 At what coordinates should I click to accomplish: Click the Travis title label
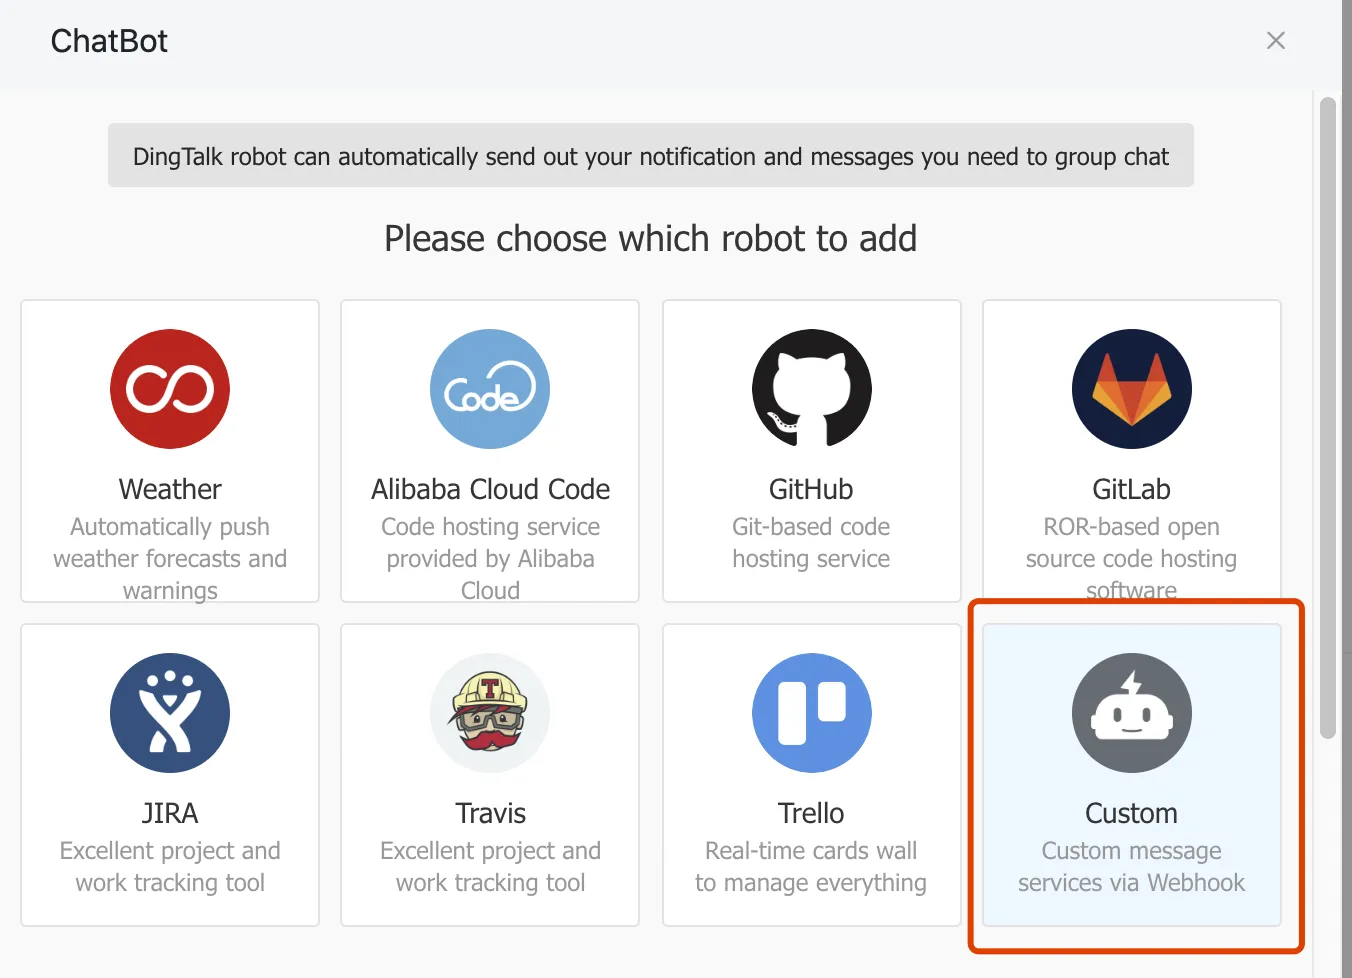(x=490, y=813)
